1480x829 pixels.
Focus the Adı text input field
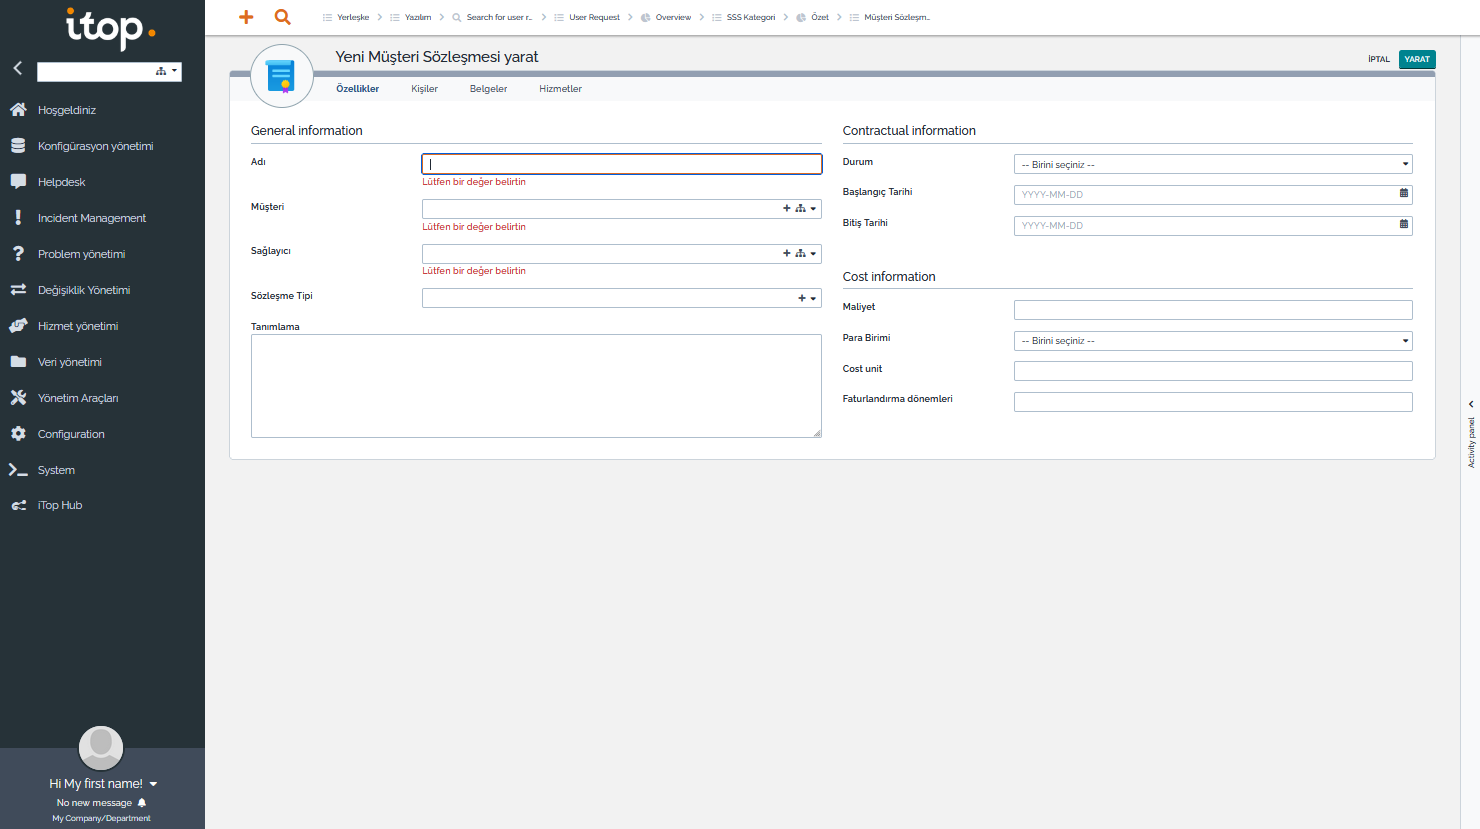tap(621, 164)
